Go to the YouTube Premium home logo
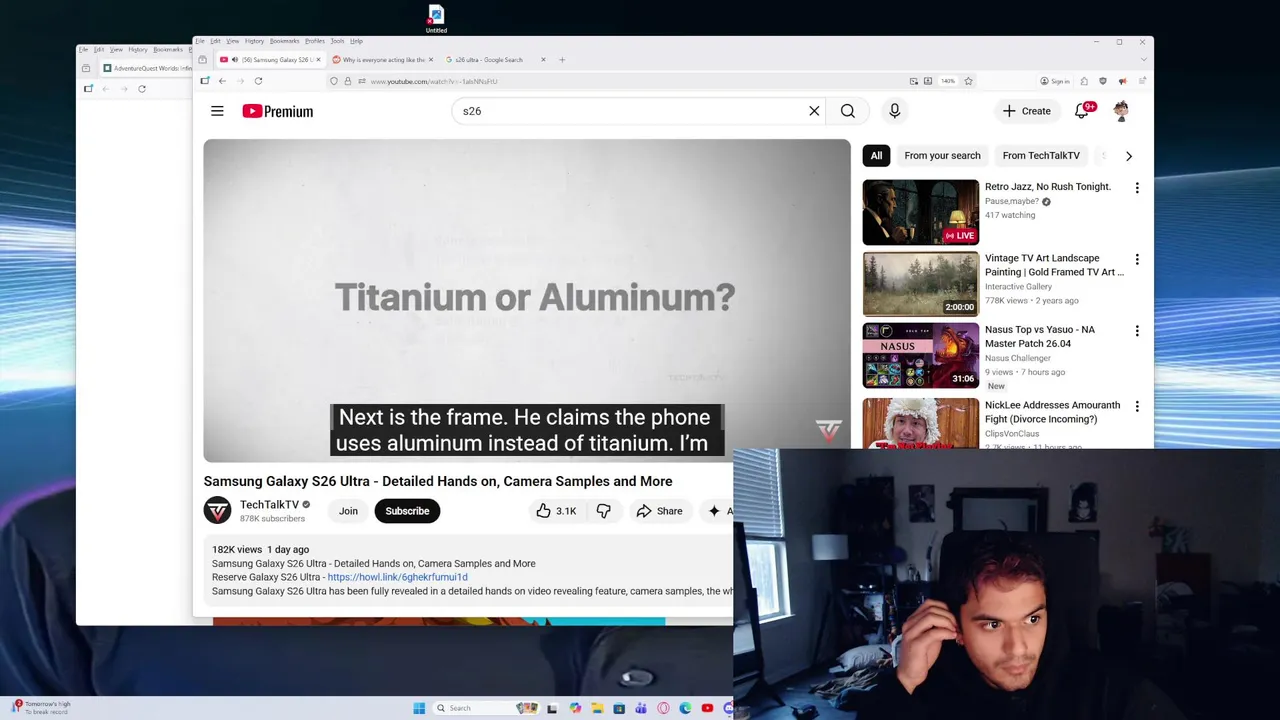1280x720 pixels. pos(277,111)
